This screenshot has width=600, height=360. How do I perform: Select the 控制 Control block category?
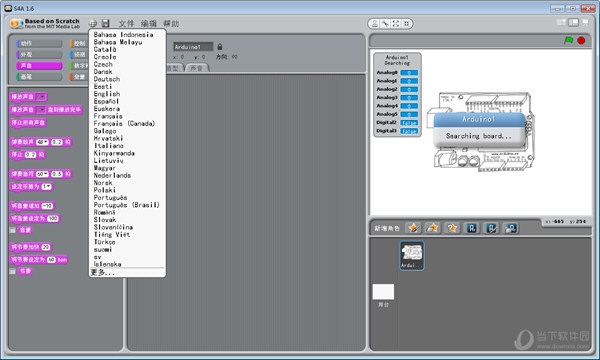pyautogui.click(x=79, y=44)
